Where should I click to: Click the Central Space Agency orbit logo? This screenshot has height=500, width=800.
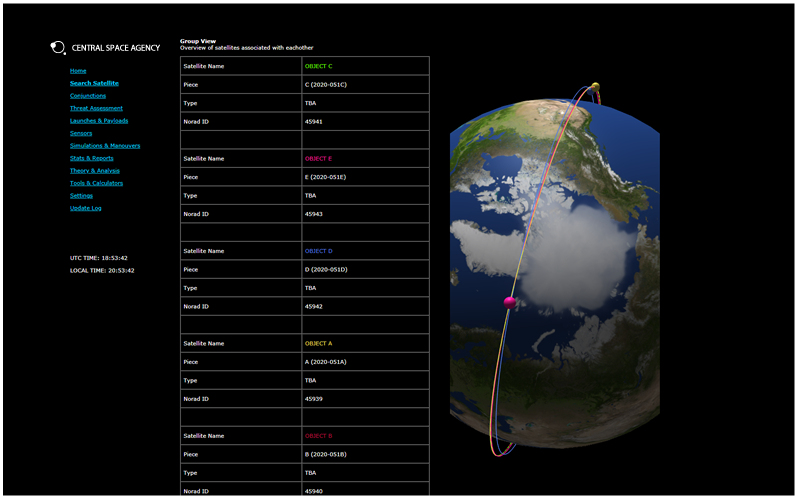(58, 48)
